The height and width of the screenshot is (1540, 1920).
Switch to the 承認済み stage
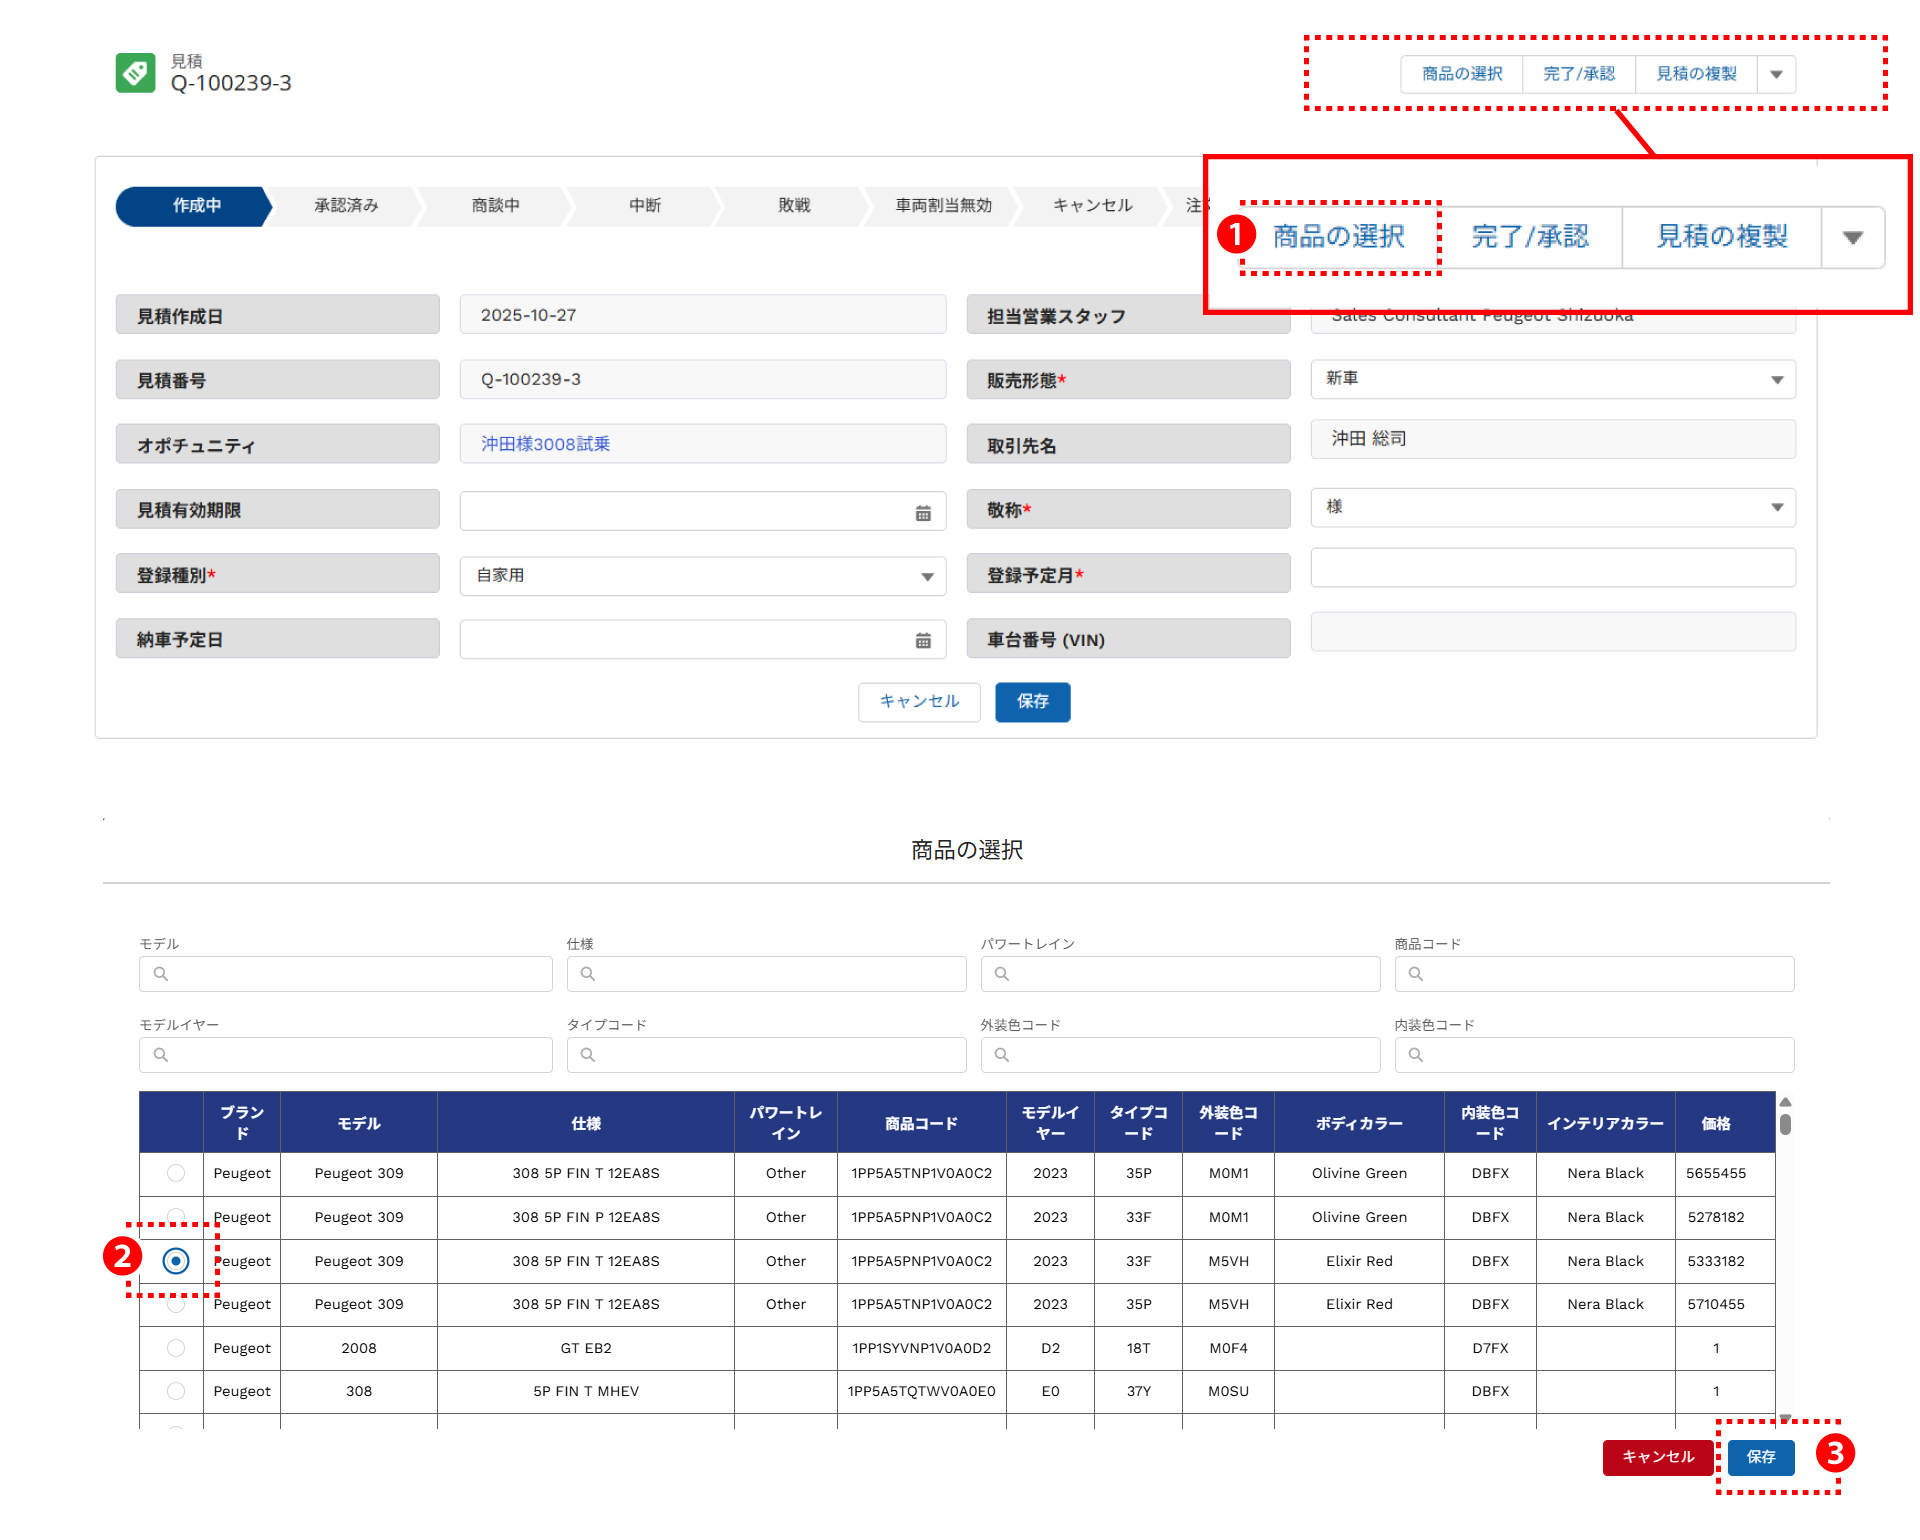coord(346,206)
